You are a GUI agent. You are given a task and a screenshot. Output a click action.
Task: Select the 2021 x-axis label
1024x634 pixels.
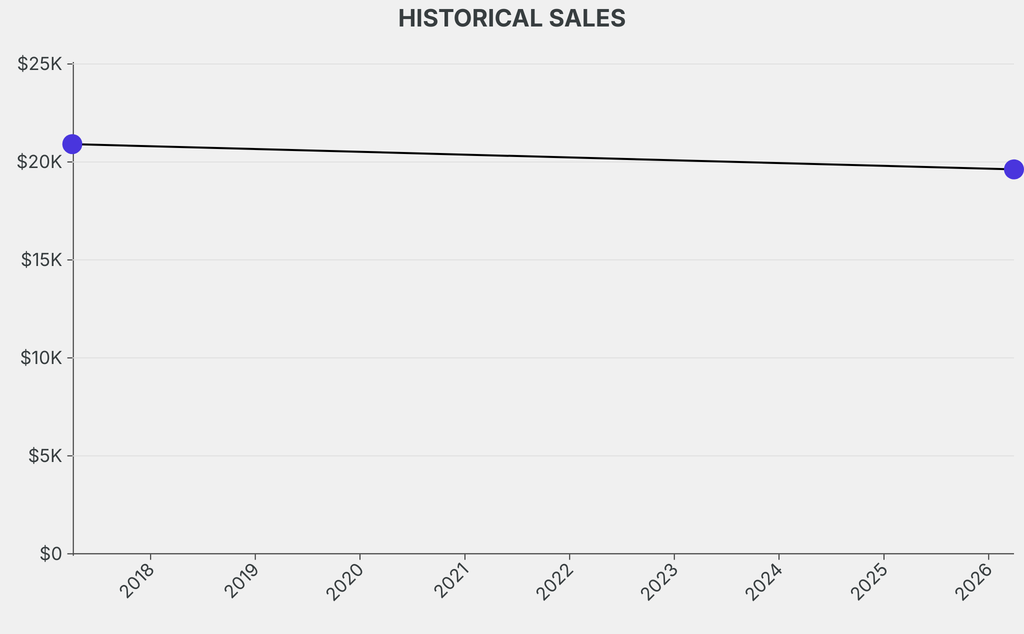452,582
